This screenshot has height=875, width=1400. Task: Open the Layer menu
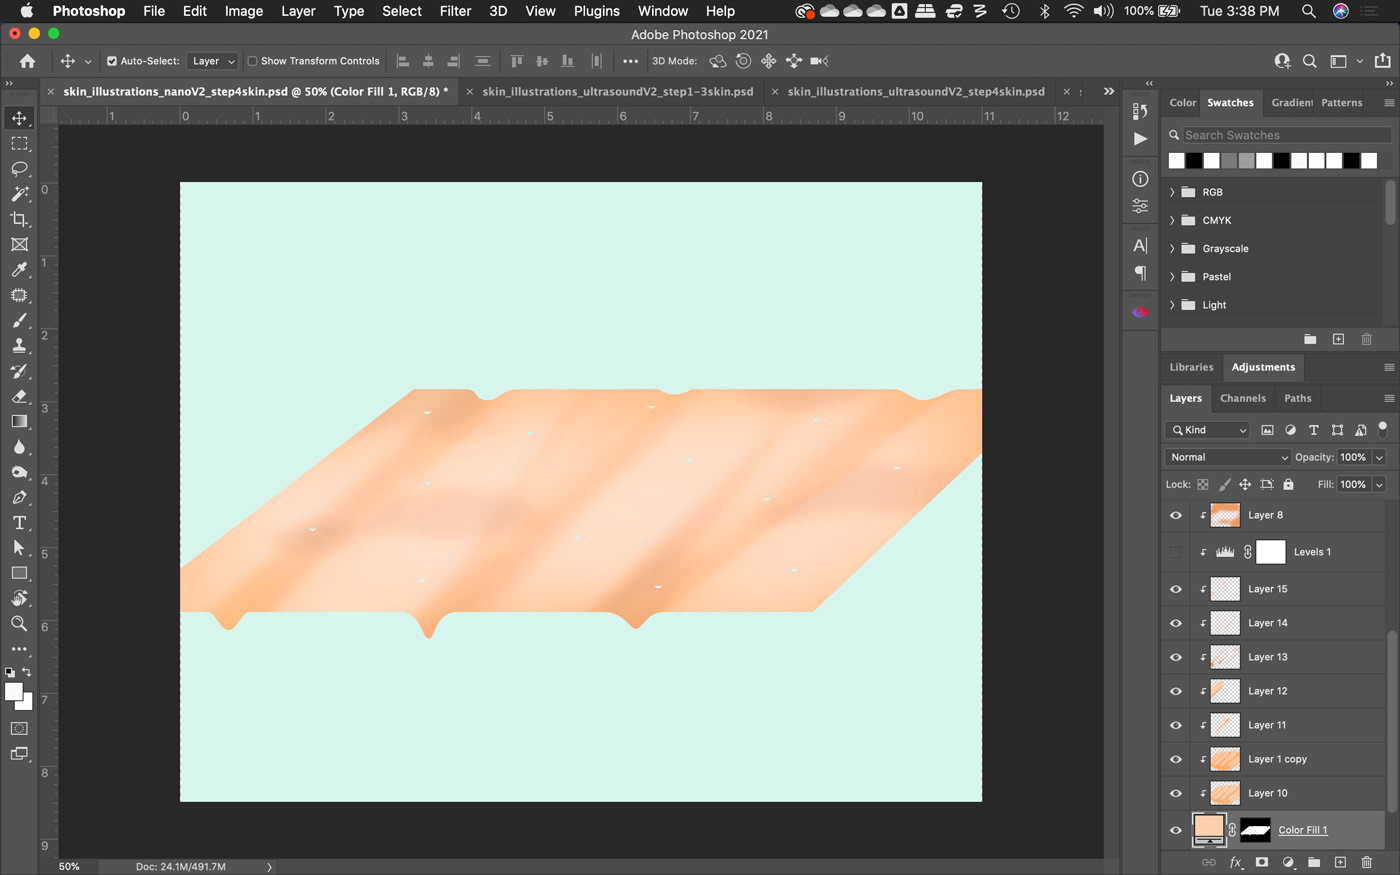(x=298, y=11)
